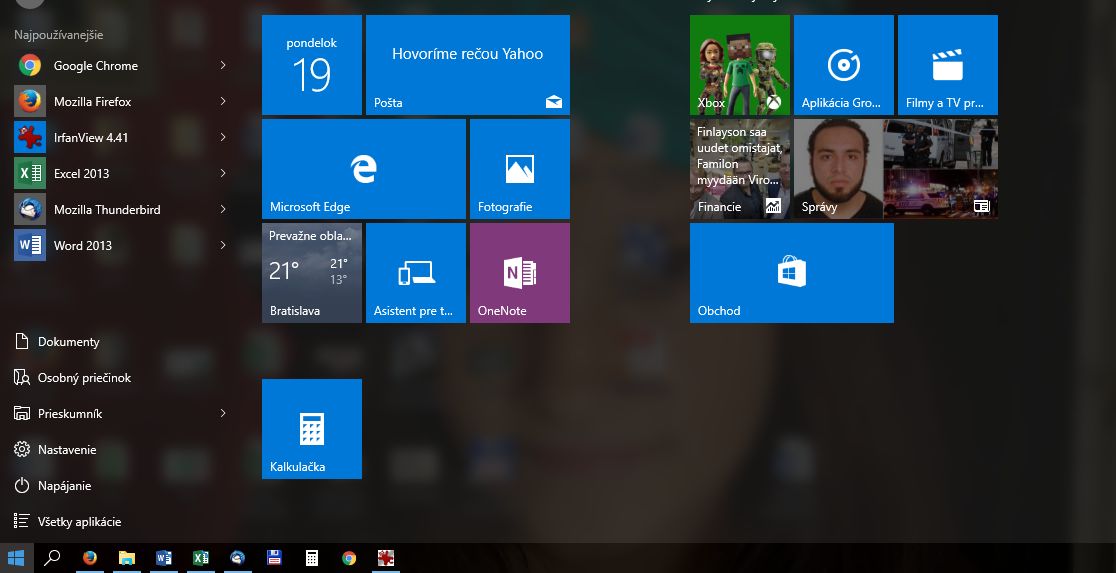Open Mozilla Thunderbird from most used list
1116x573 pixels.
(x=121, y=209)
